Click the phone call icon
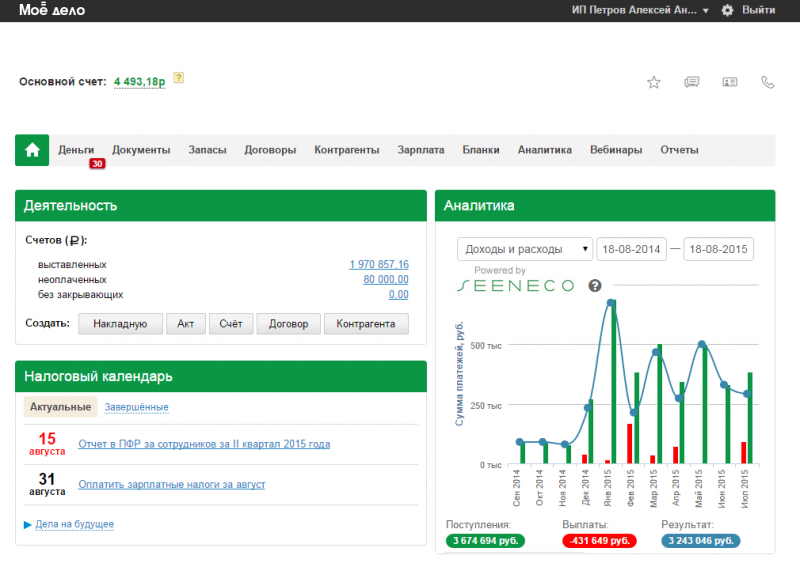This screenshot has height=563, width=800. (768, 82)
